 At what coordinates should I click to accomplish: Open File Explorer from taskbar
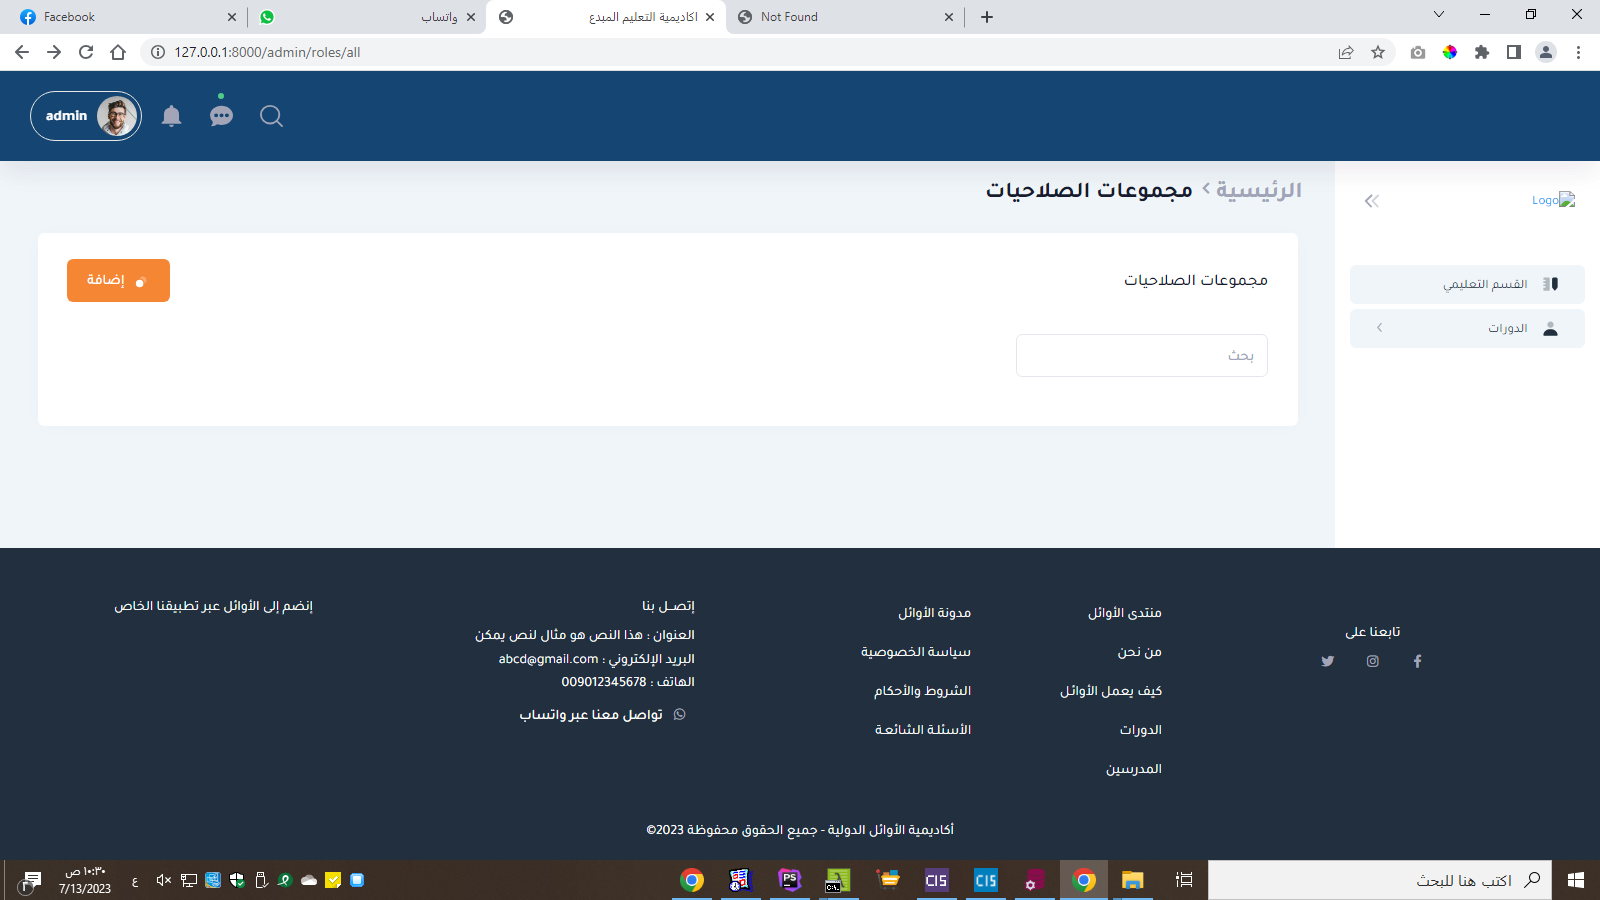click(1132, 880)
